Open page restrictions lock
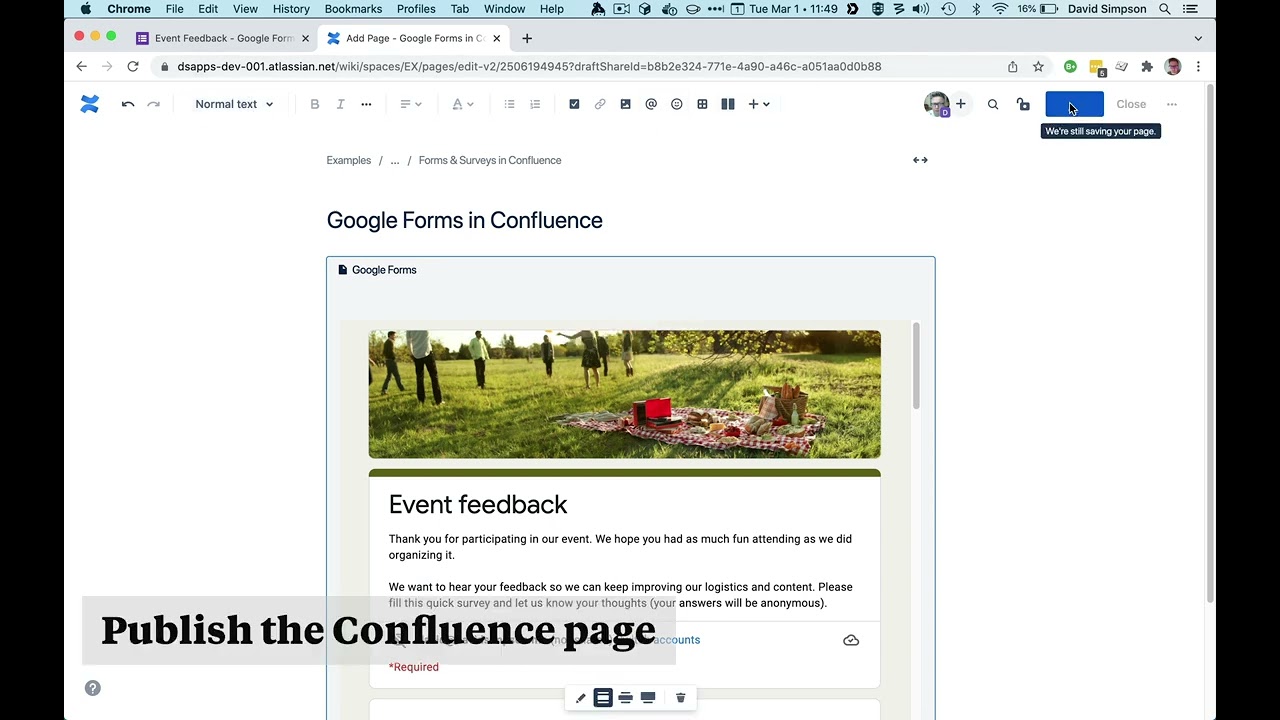1280x720 pixels. point(1023,104)
